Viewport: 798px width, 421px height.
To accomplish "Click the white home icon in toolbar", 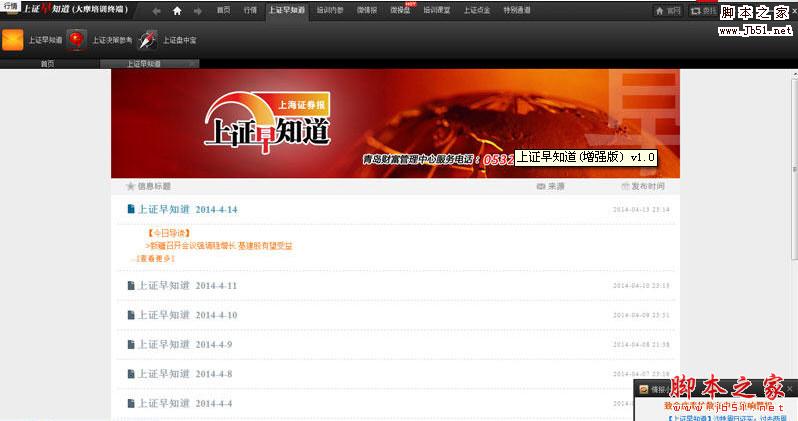I will pyautogui.click(x=177, y=11).
